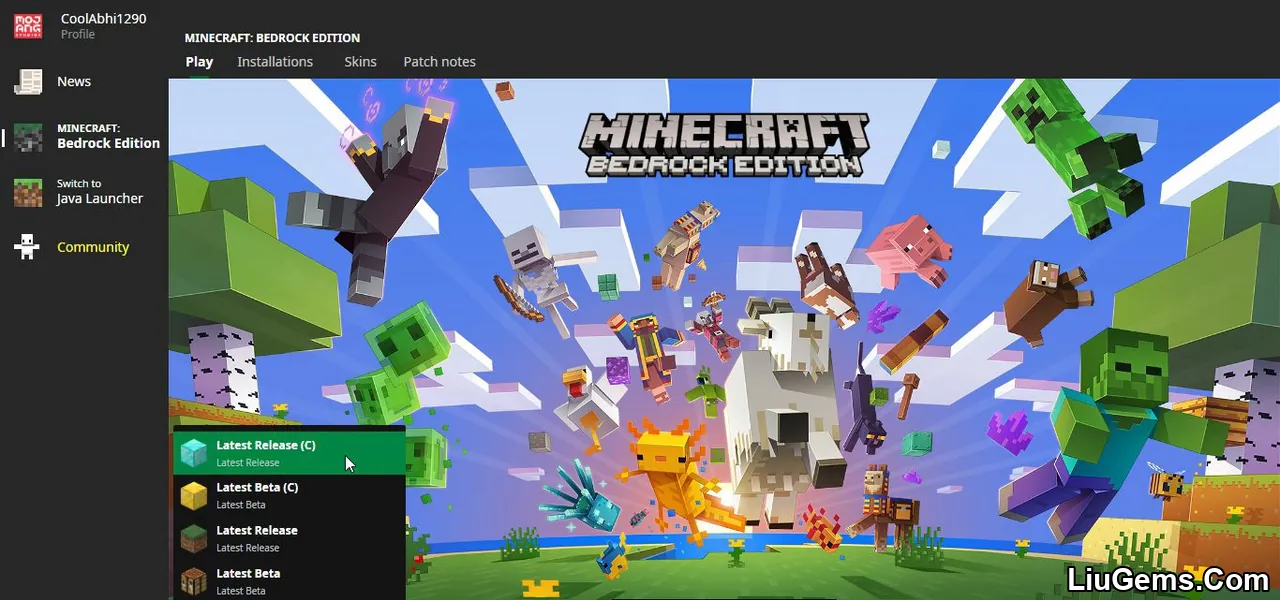
Task: Click the Minecraft Bedrock Edition banner logo
Action: tap(725, 146)
